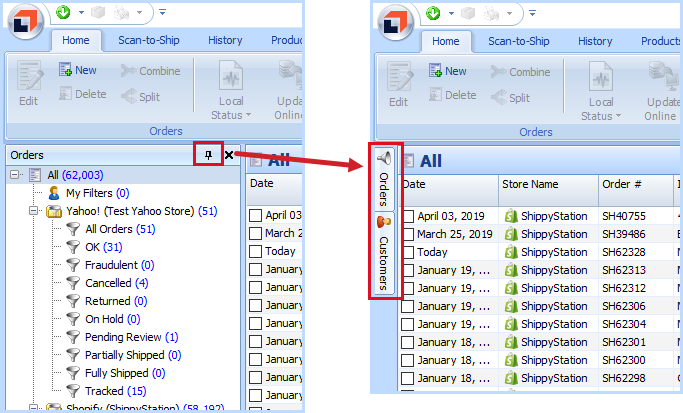Viewport: 683px width, 413px height.
Task: Select the On Hold (0) filter
Action: 103,319
